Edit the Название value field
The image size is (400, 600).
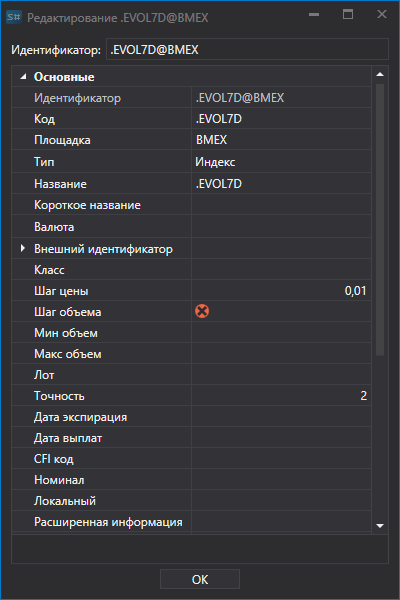coord(281,184)
